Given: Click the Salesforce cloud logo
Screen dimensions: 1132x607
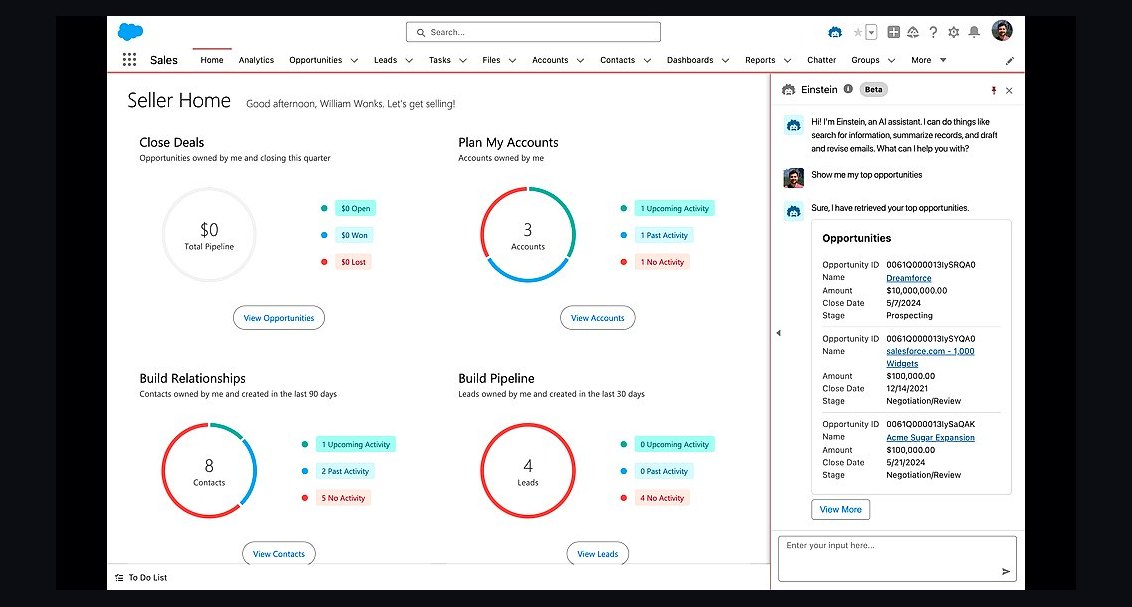Looking at the screenshot, I should (131, 32).
